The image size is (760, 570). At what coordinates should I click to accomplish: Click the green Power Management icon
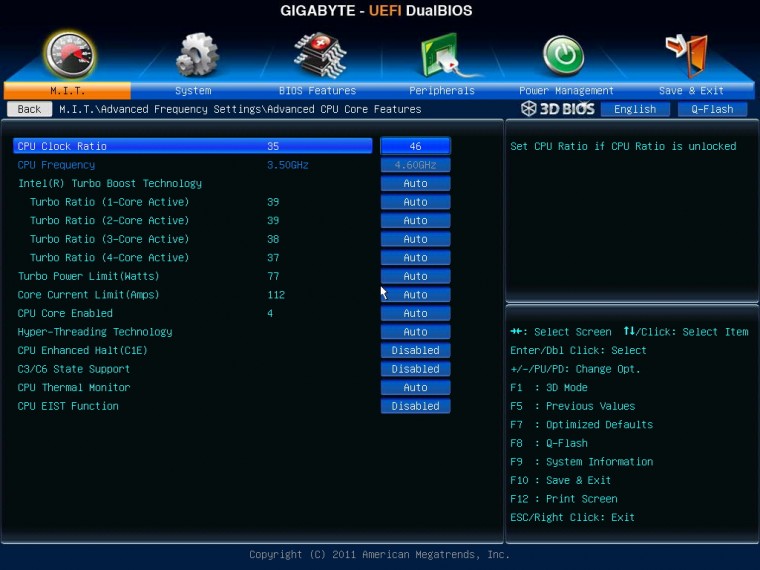(x=563, y=56)
